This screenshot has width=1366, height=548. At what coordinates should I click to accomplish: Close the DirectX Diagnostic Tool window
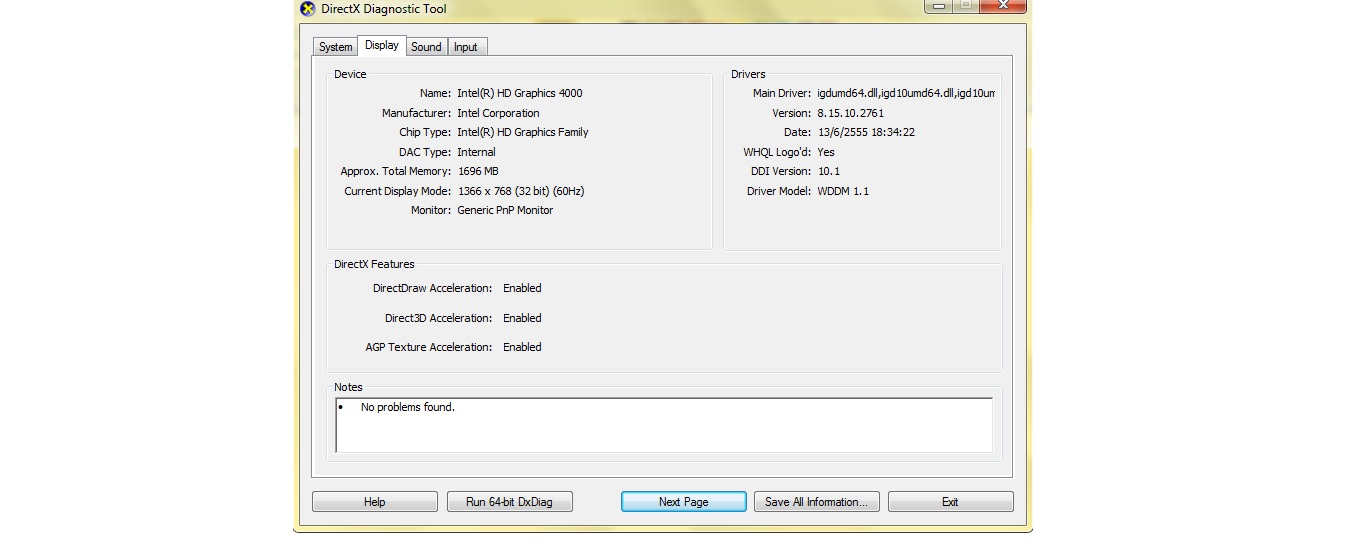(x=1002, y=5)
